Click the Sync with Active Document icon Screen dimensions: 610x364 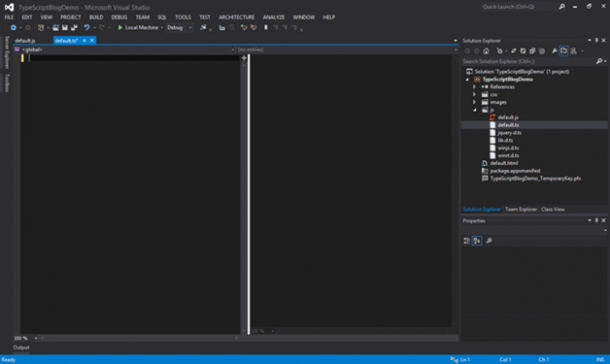point(514,51)
